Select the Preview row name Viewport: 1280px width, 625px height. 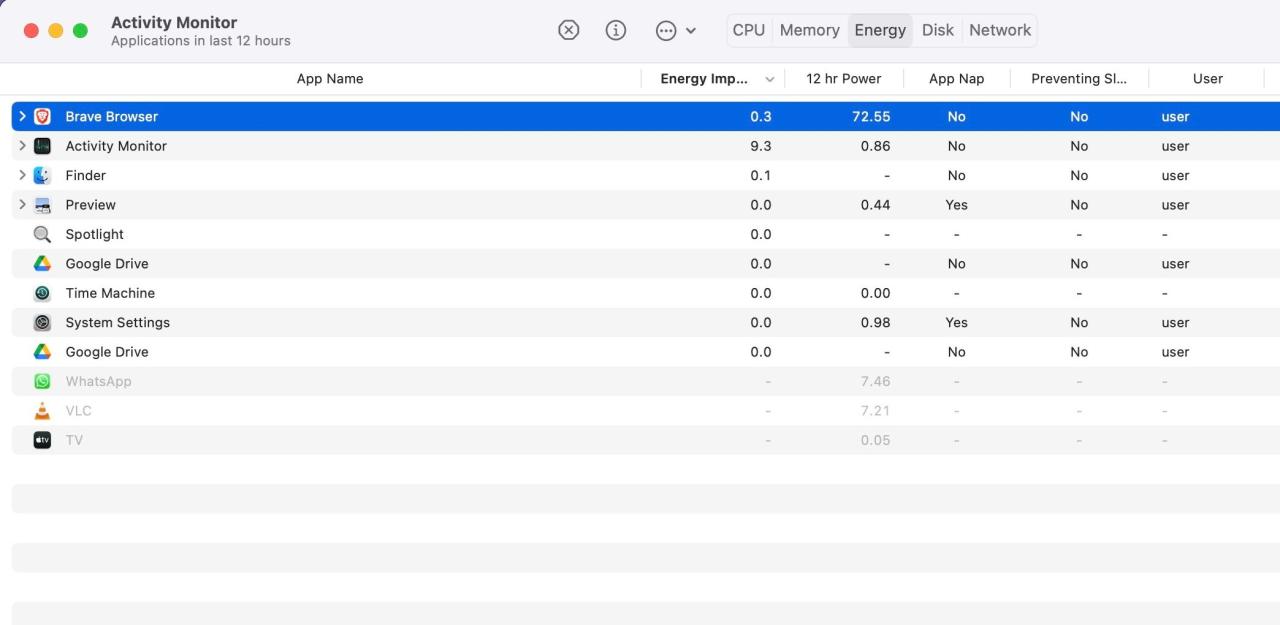tap(91, 205)
